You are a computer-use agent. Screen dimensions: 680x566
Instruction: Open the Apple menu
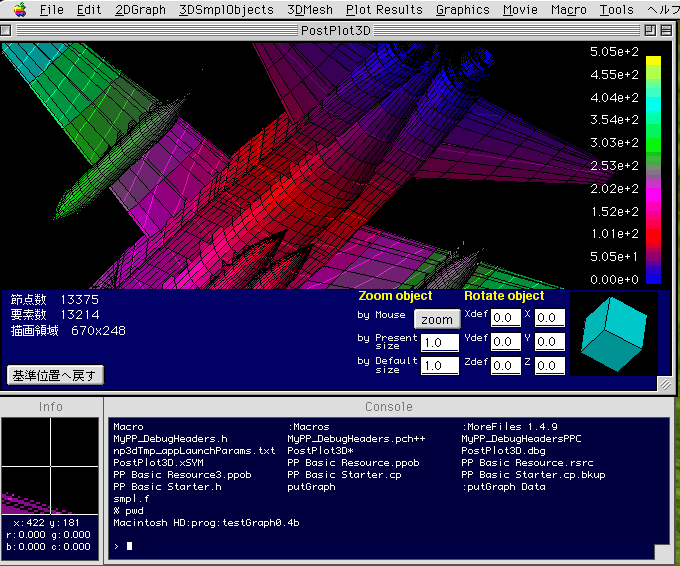(20, 9)
